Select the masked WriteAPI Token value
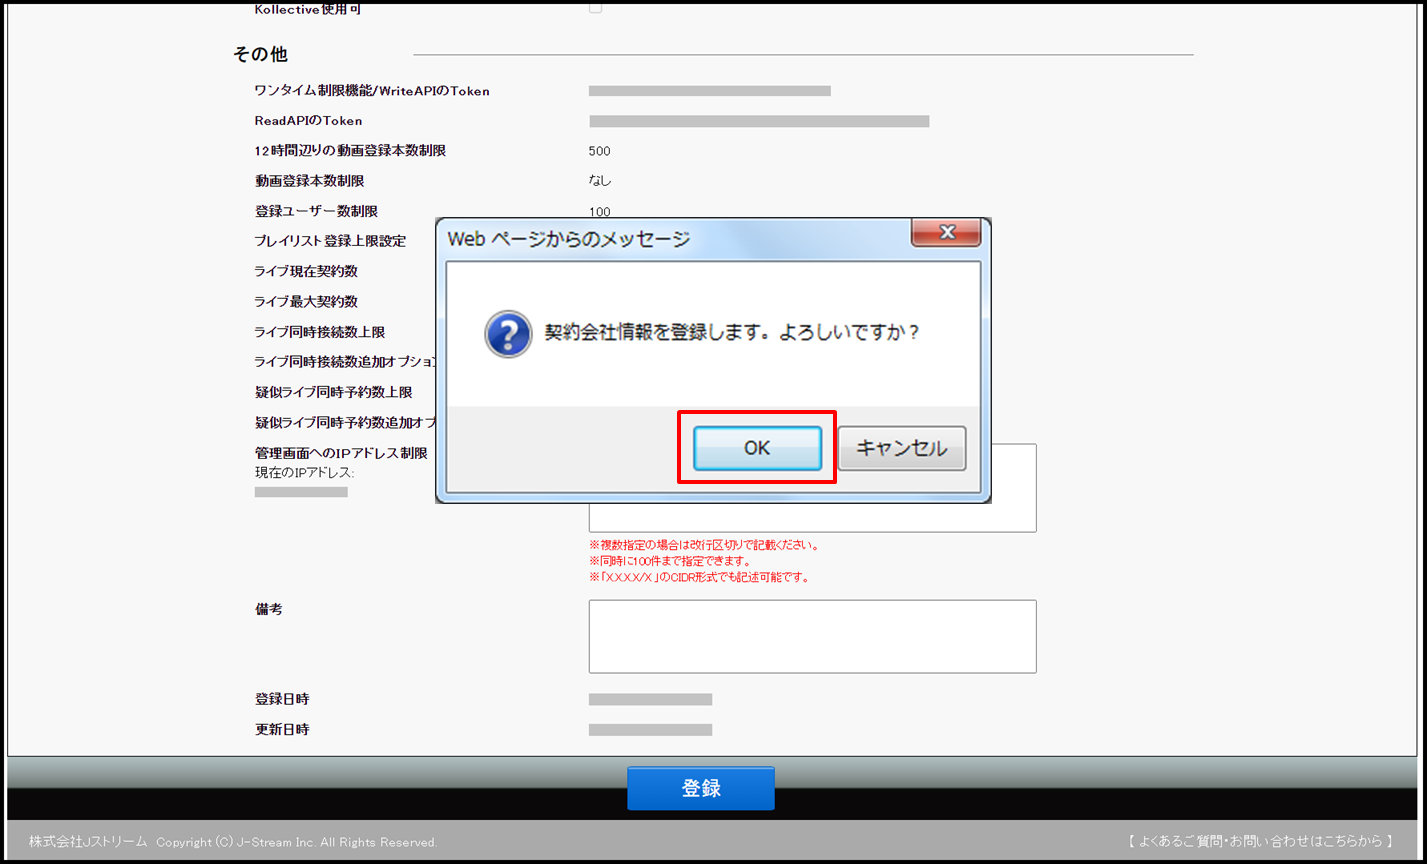Screen dimensions: 1427x864 click(709, 91)
